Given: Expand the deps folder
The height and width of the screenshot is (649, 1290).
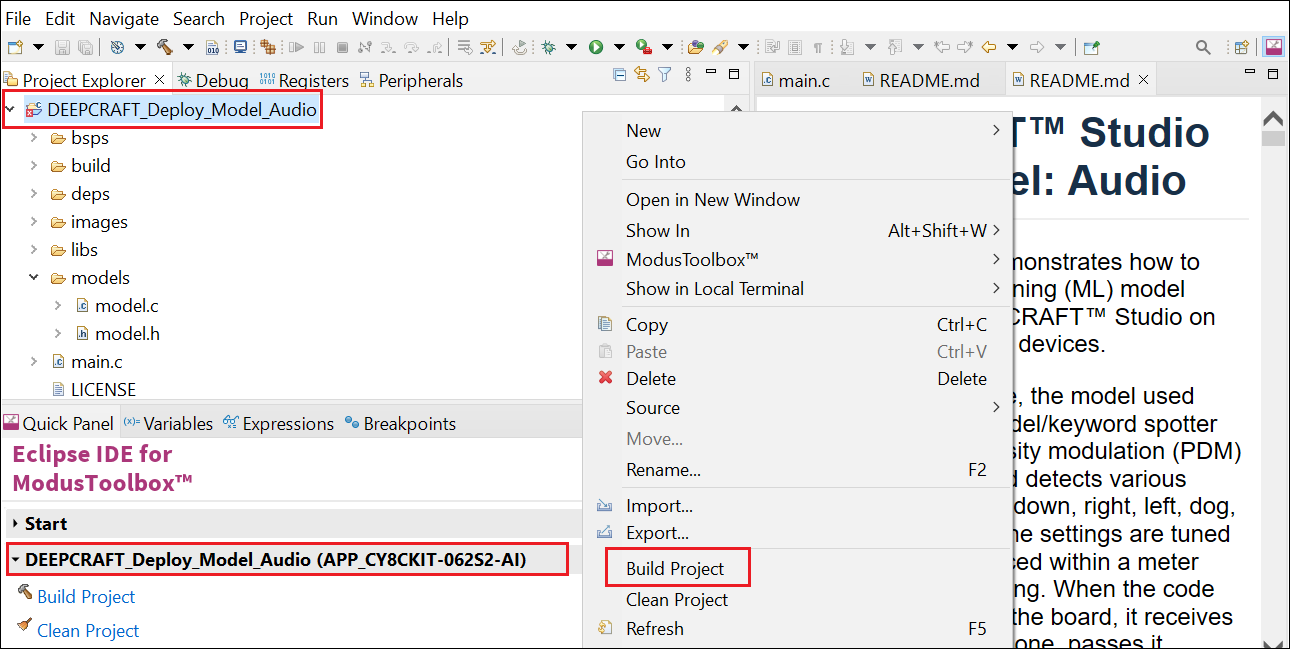Looking at the screenshot, I should 34,194.
